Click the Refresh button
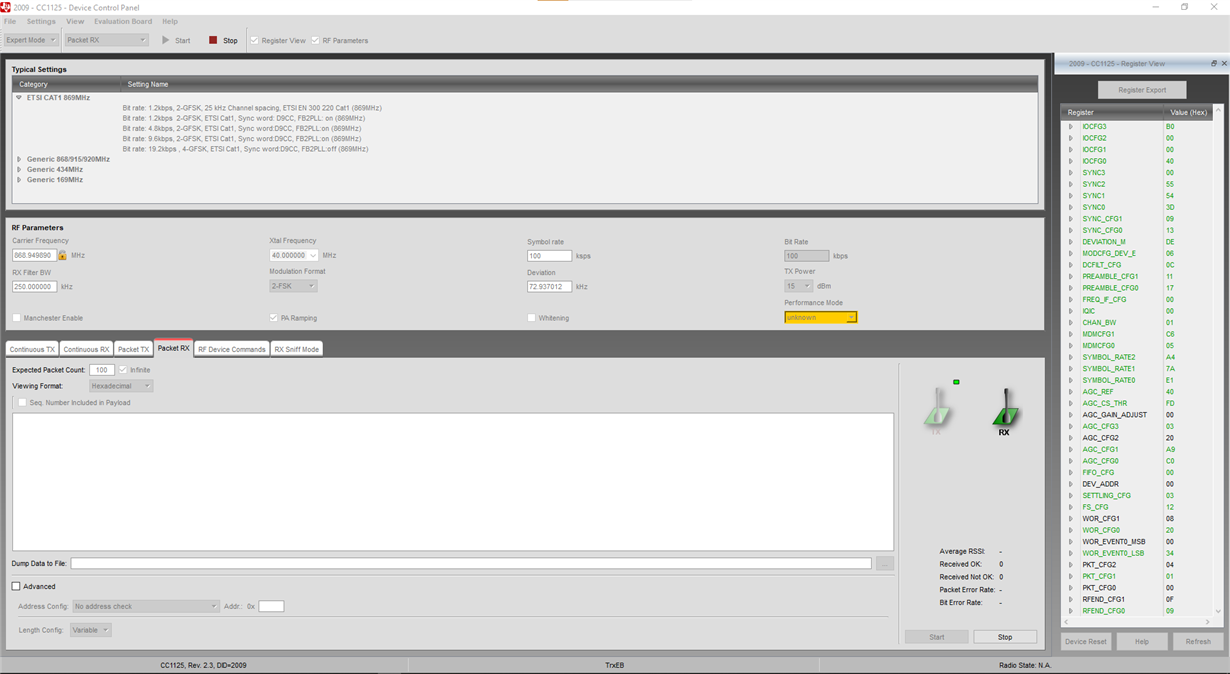 (x=1198, y=642)
